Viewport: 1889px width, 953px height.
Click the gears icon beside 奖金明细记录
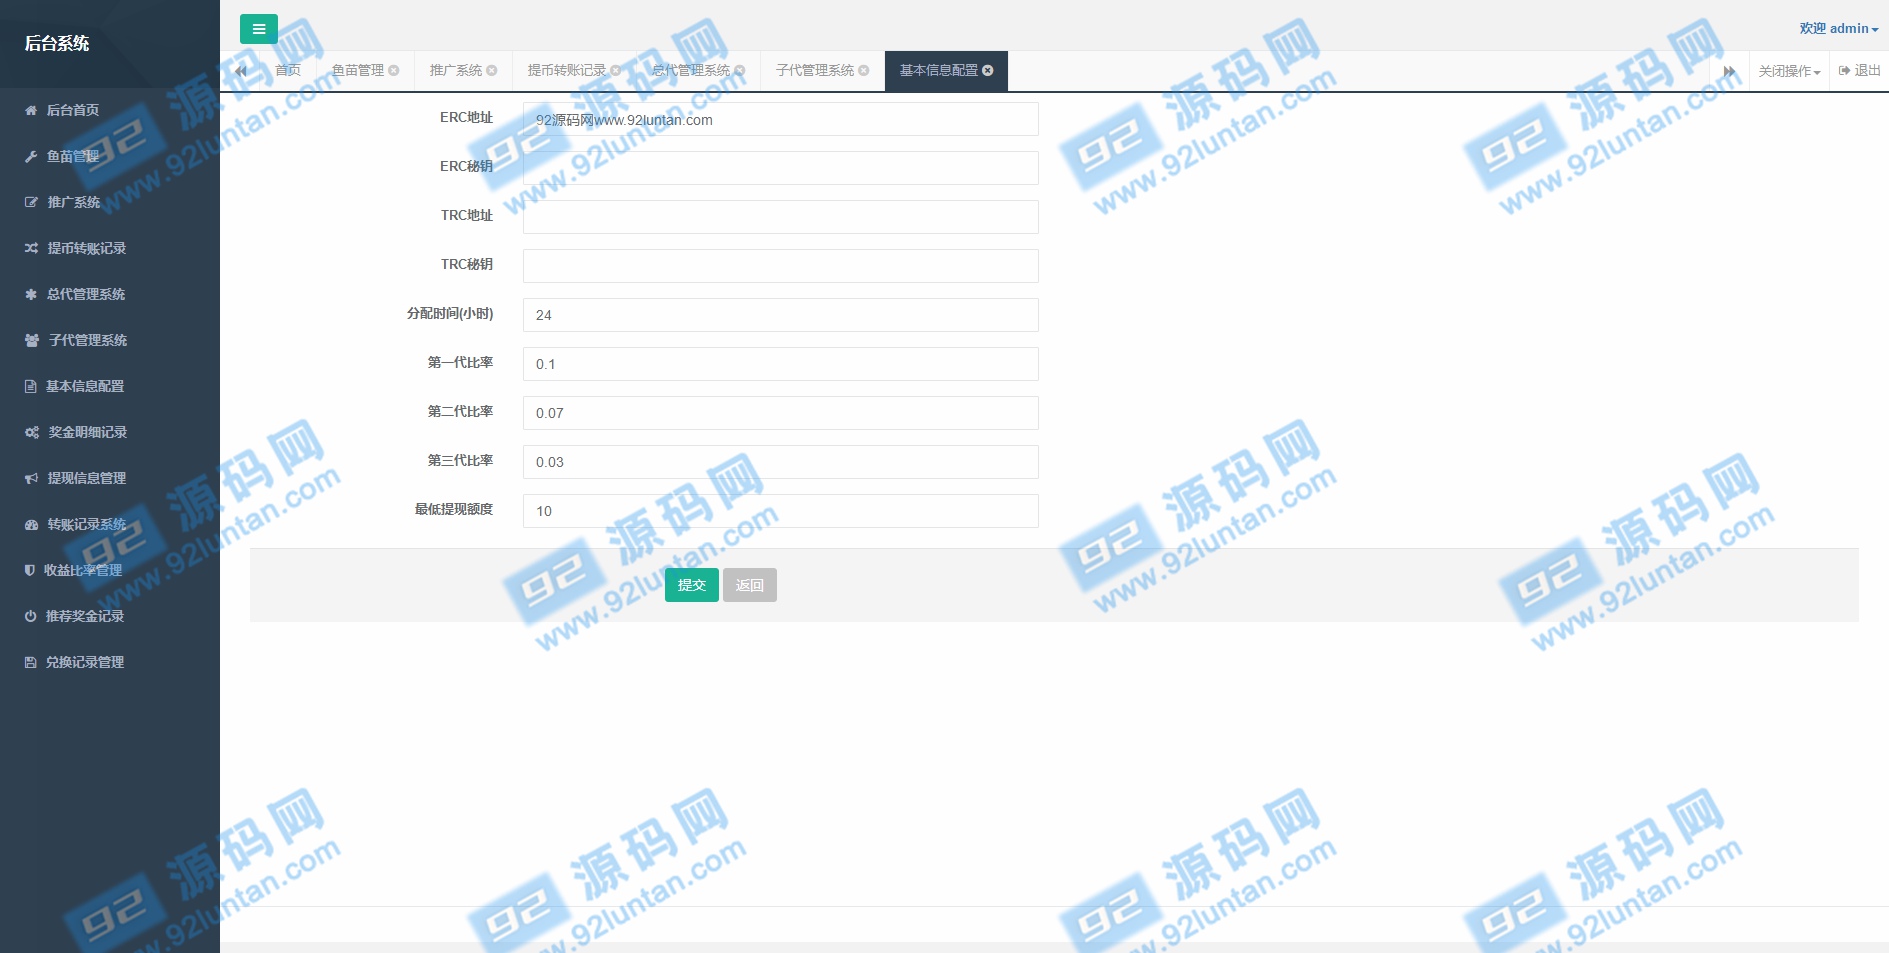coord(32,433)
